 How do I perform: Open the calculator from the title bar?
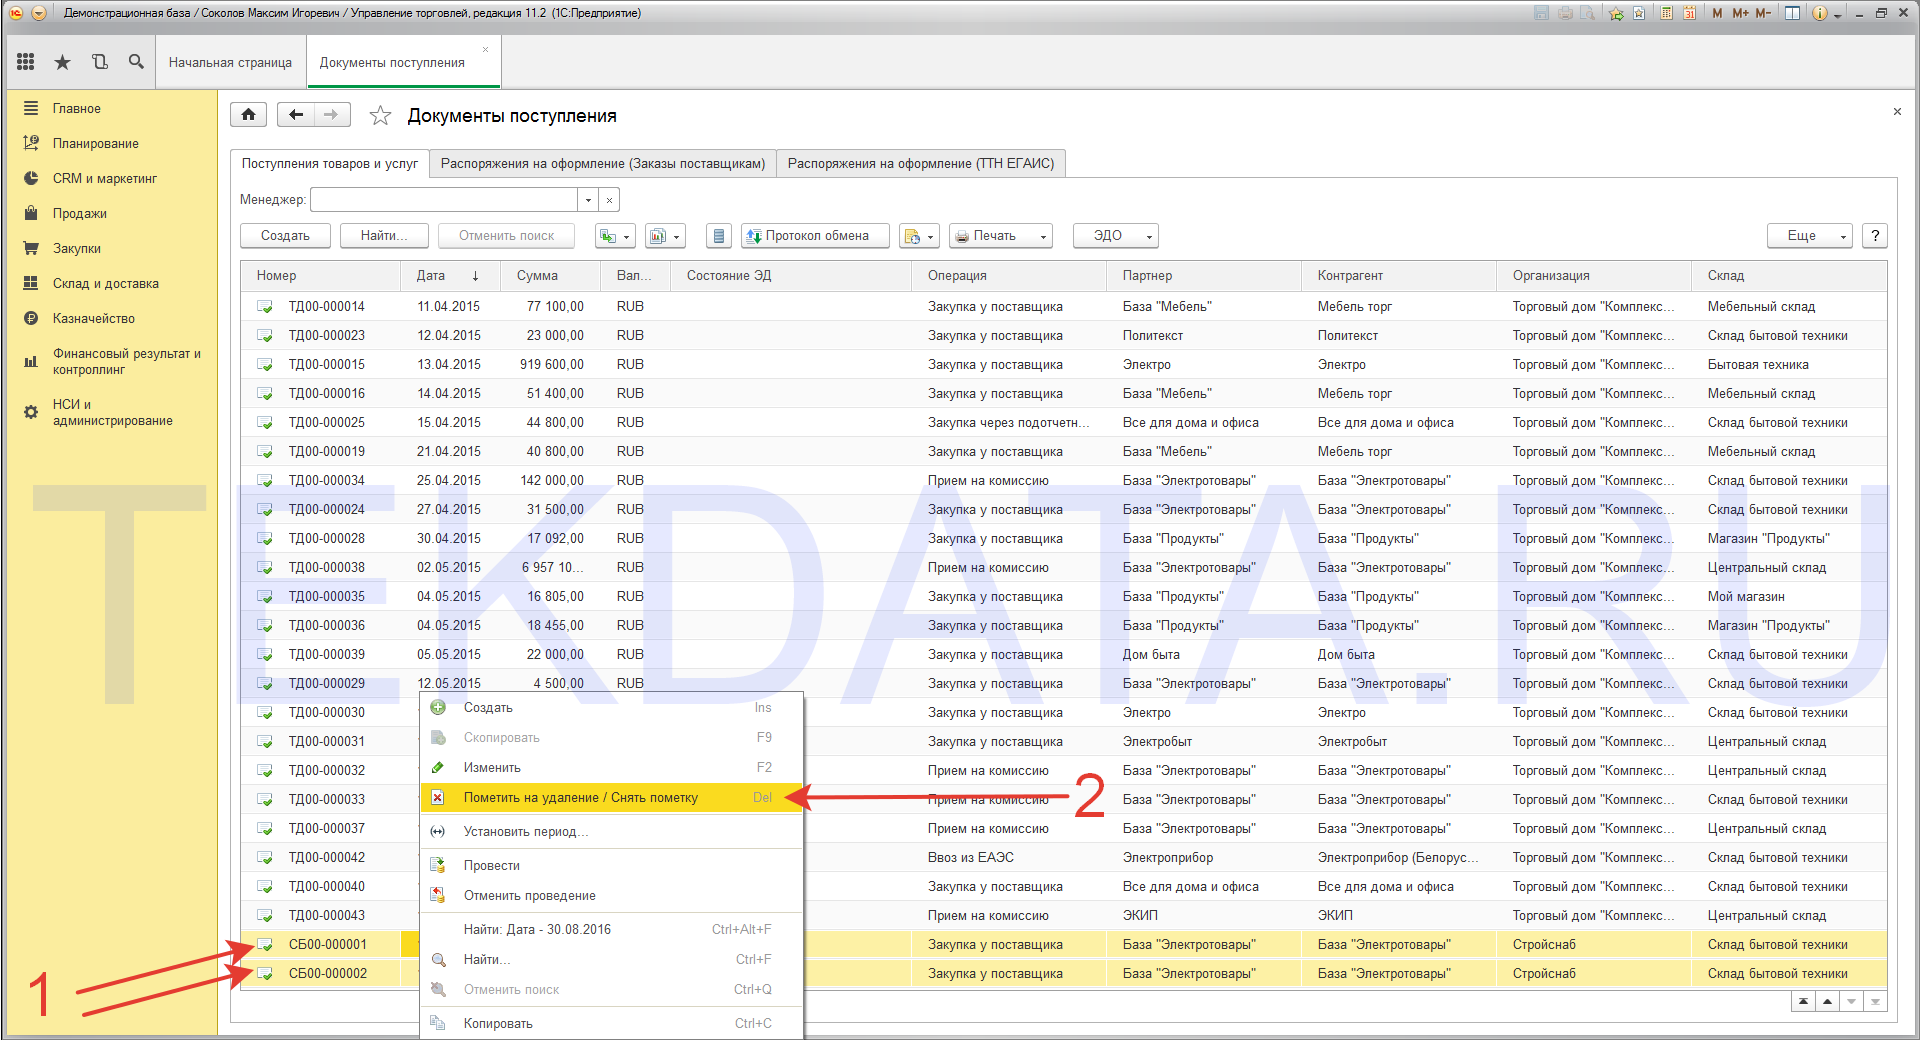click(1666, 13)
